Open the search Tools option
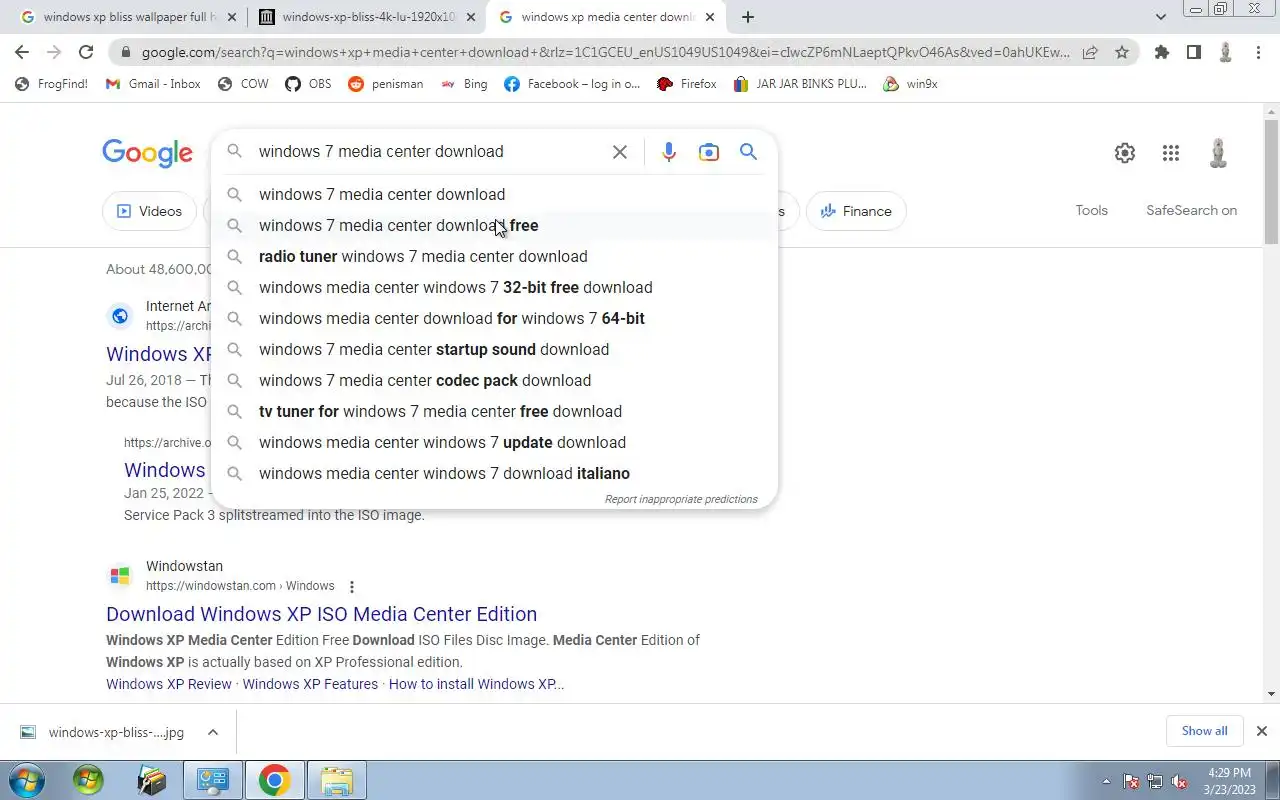The height and width of the screenshot is (800, 1280). point(1091,210)
